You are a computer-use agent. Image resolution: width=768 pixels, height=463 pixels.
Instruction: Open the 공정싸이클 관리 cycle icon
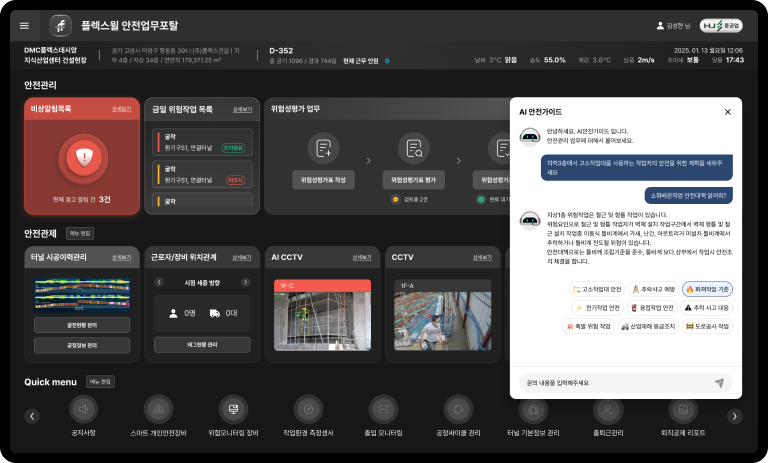pyautogui.click(x=458, y=409)
